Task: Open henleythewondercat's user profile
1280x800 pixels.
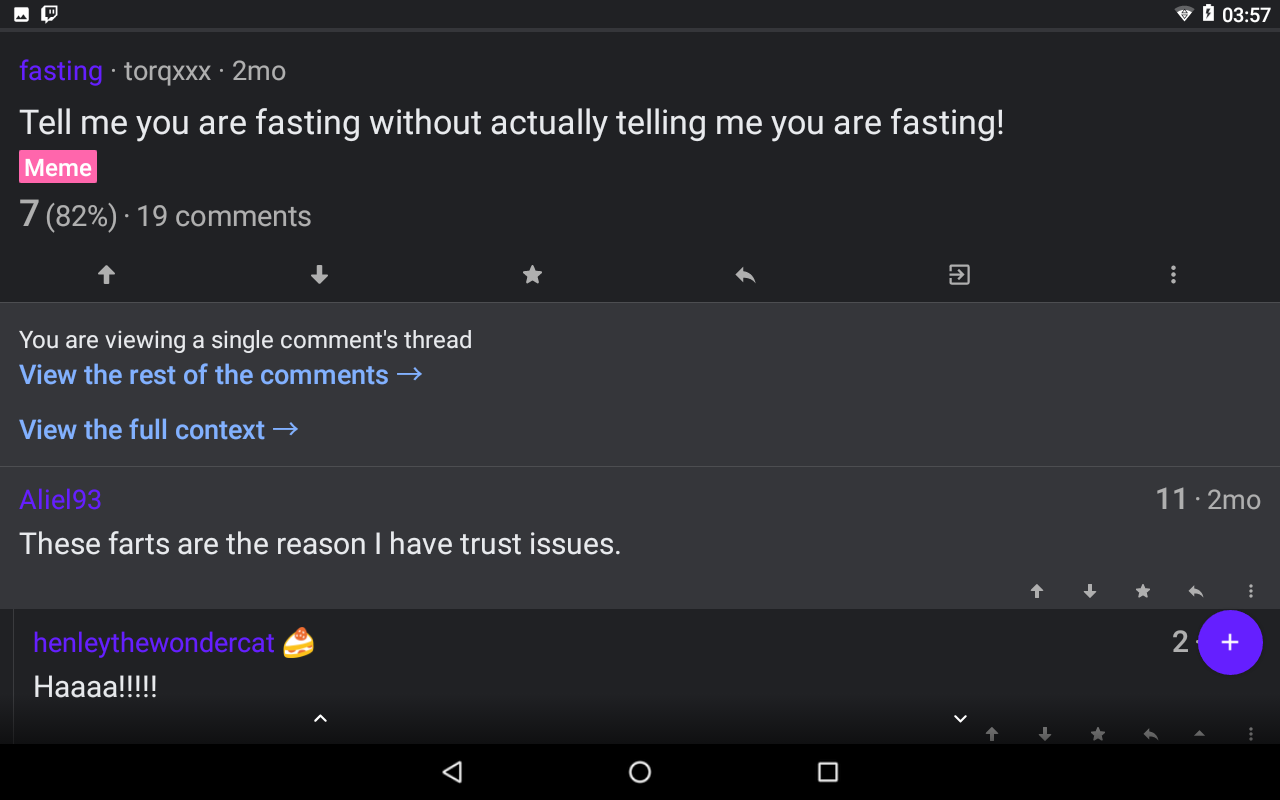Action: pos(154,642)
